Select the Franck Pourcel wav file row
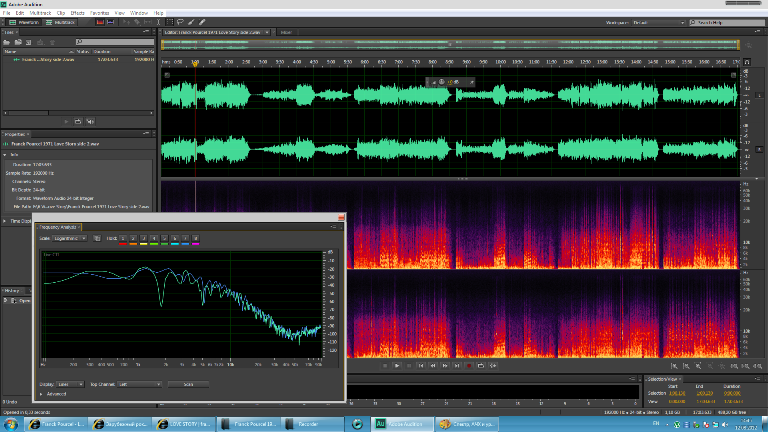The image size is (768, 432). click(78, 59)
